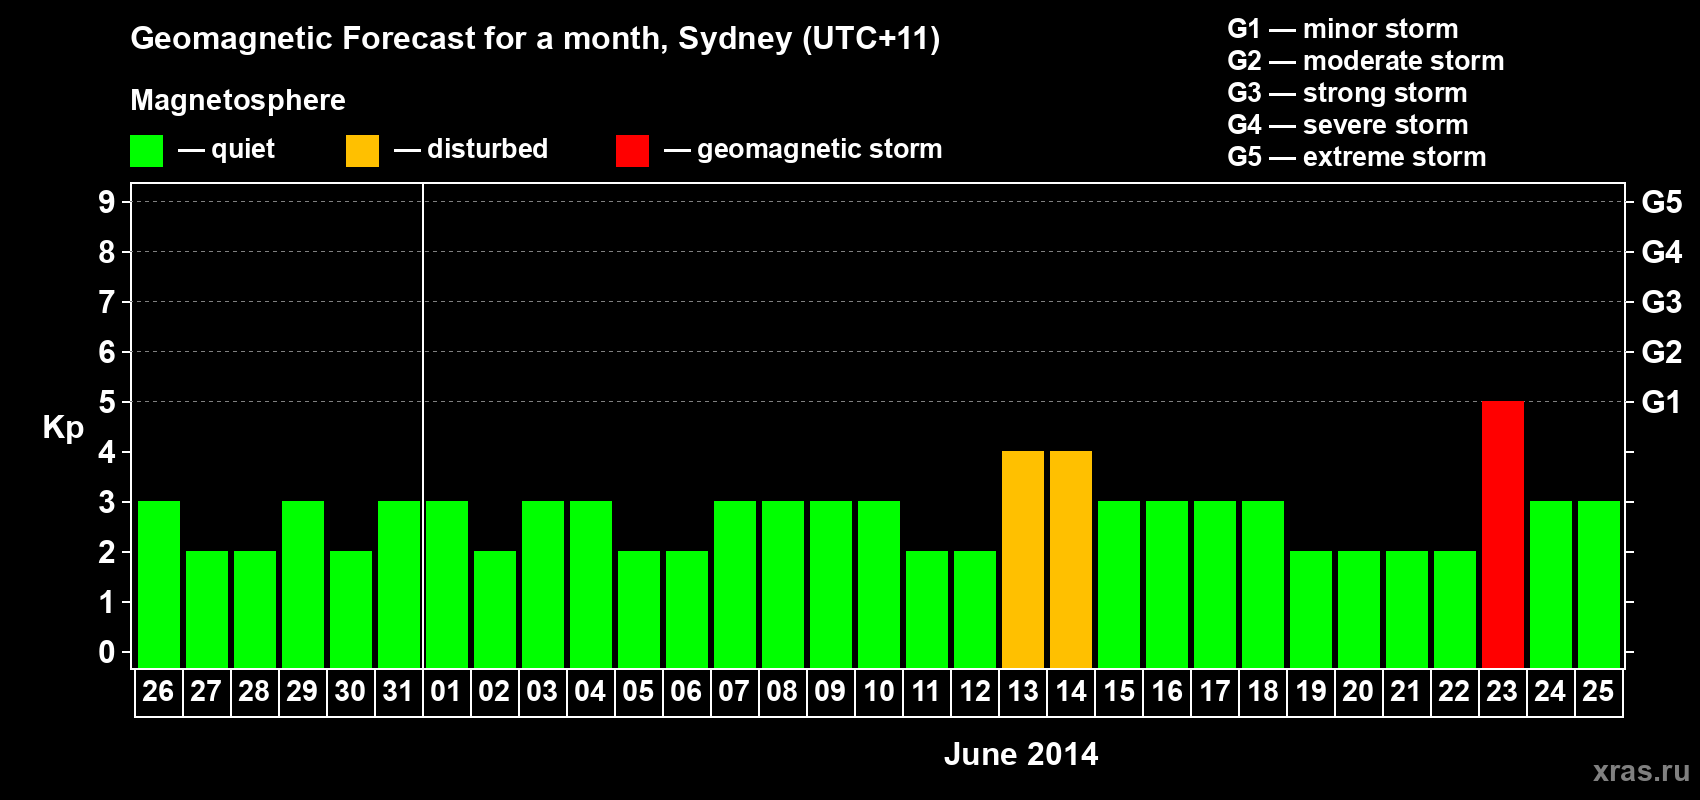1700x800 pixels.
Task: Select the green bar for day 20
Action: click(x=1359, y=609)
